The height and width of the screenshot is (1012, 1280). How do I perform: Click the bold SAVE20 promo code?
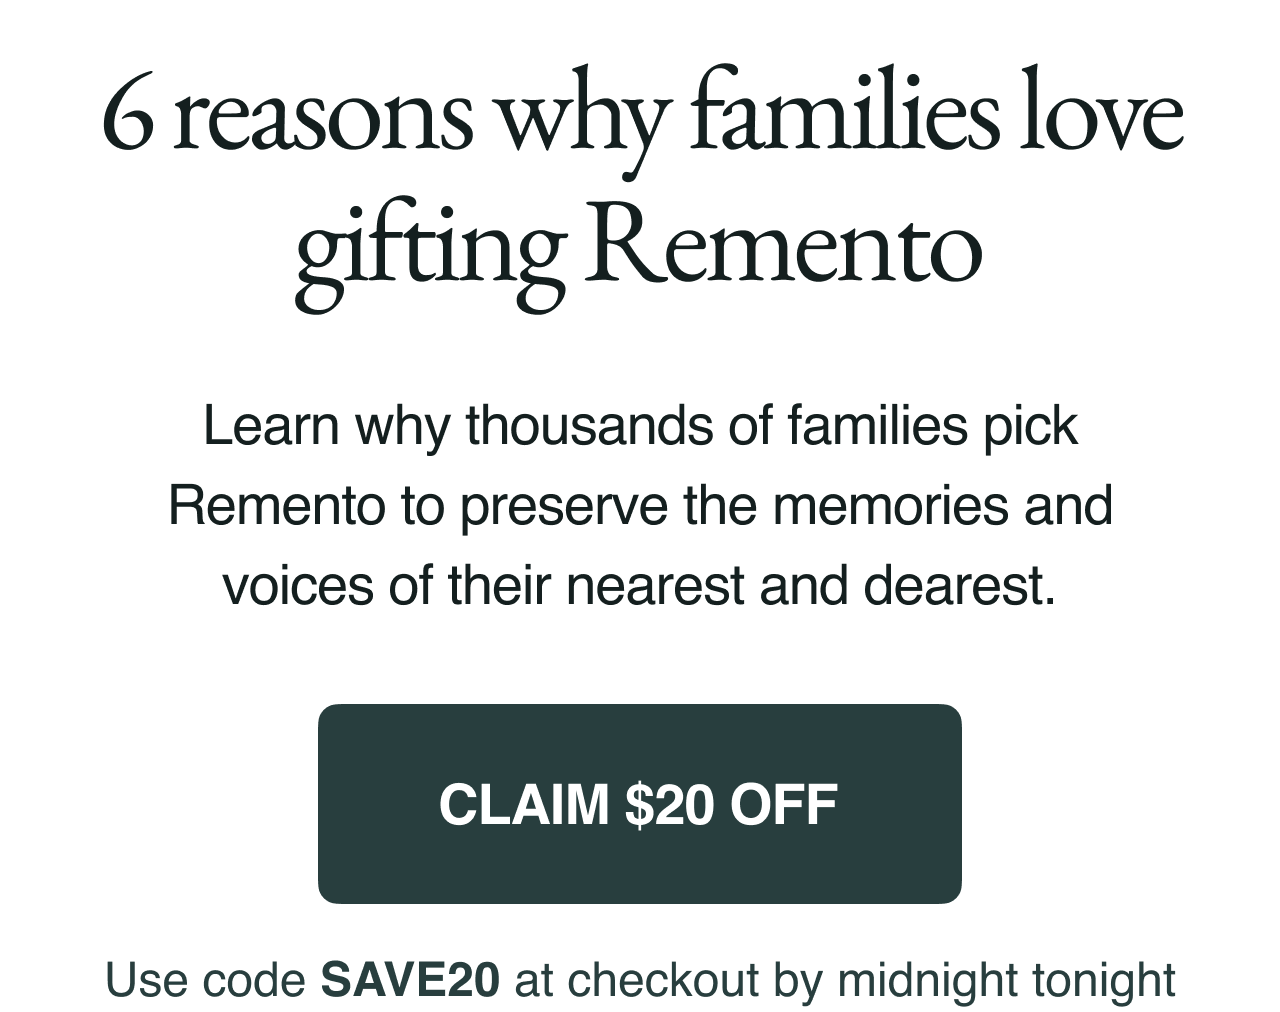coord(410,980)
